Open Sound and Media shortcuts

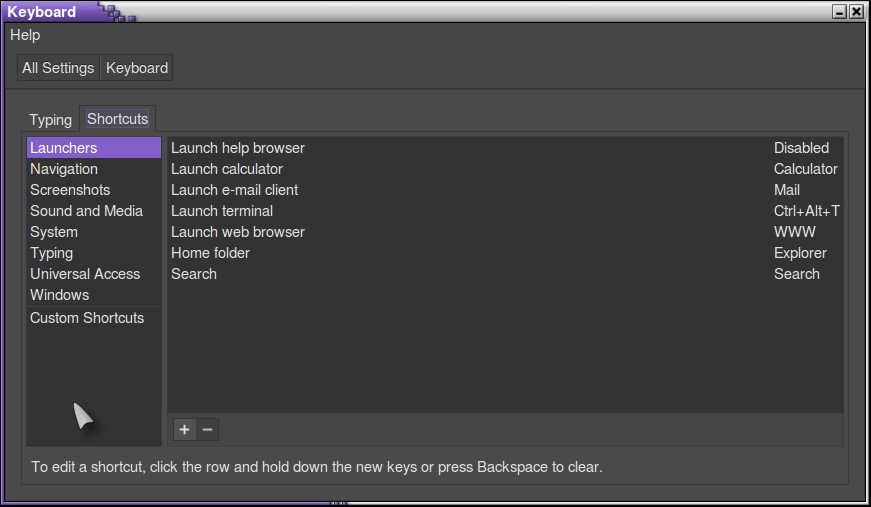tap(86, 211)
